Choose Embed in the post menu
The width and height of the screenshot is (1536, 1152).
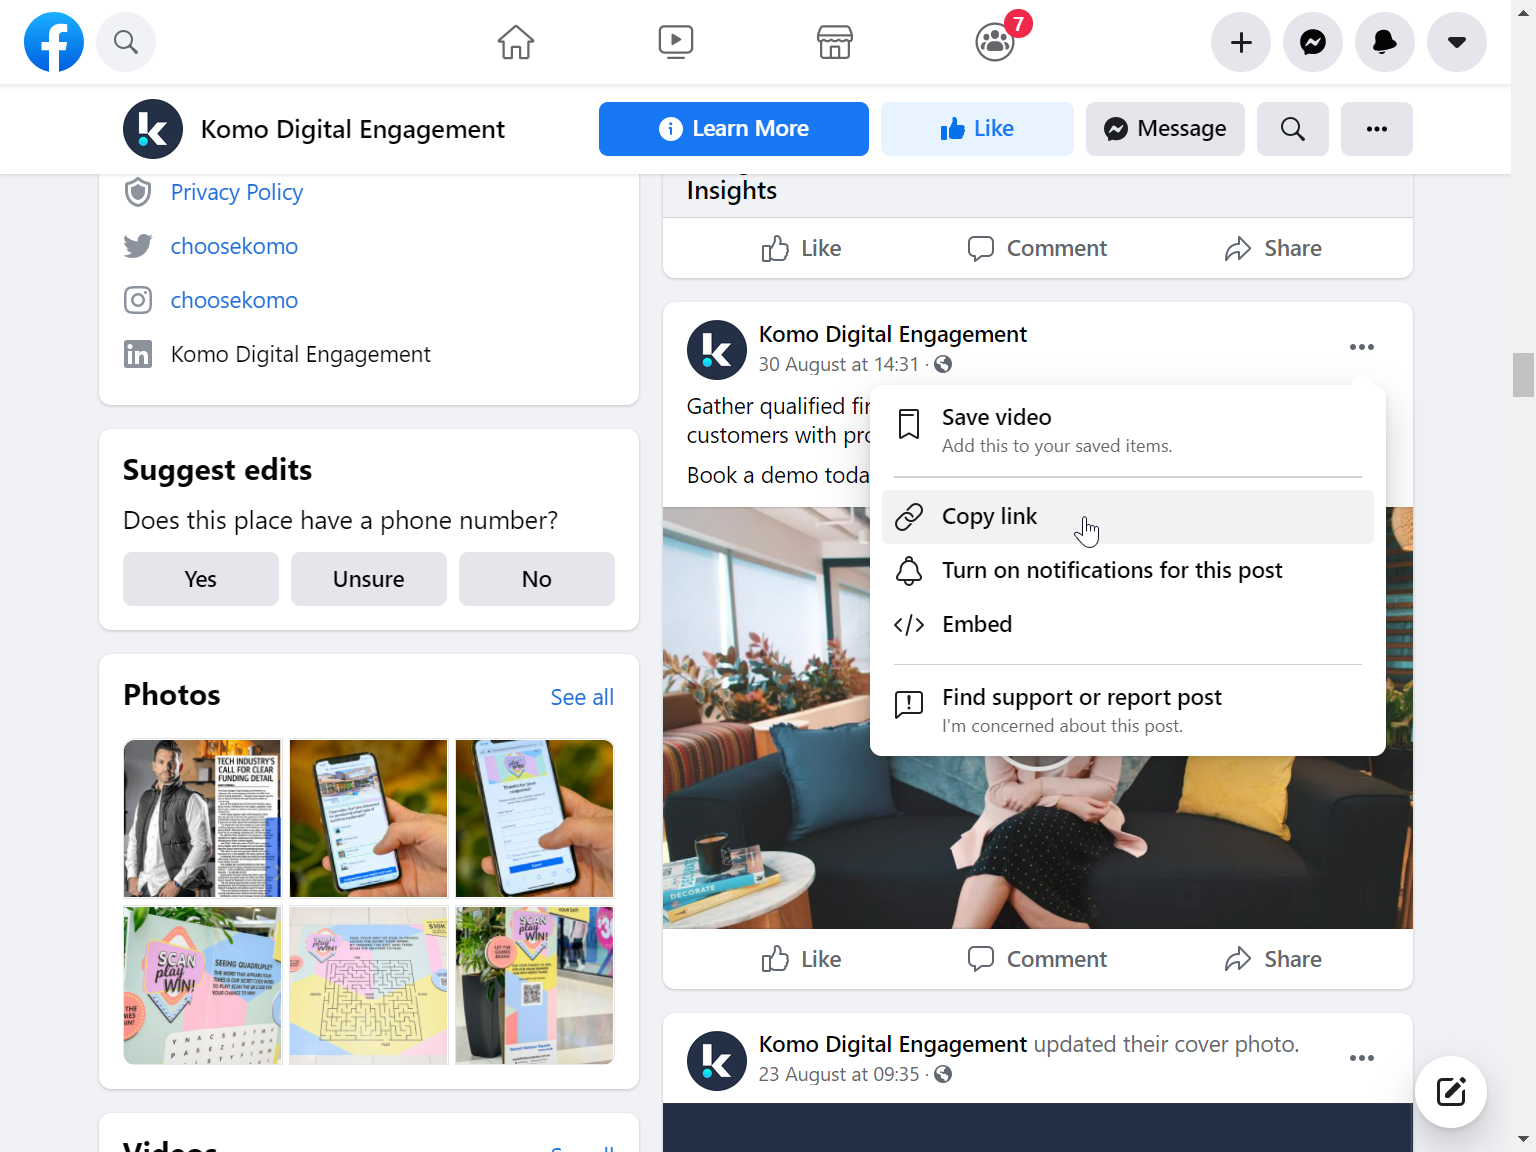tap(976, 624)
